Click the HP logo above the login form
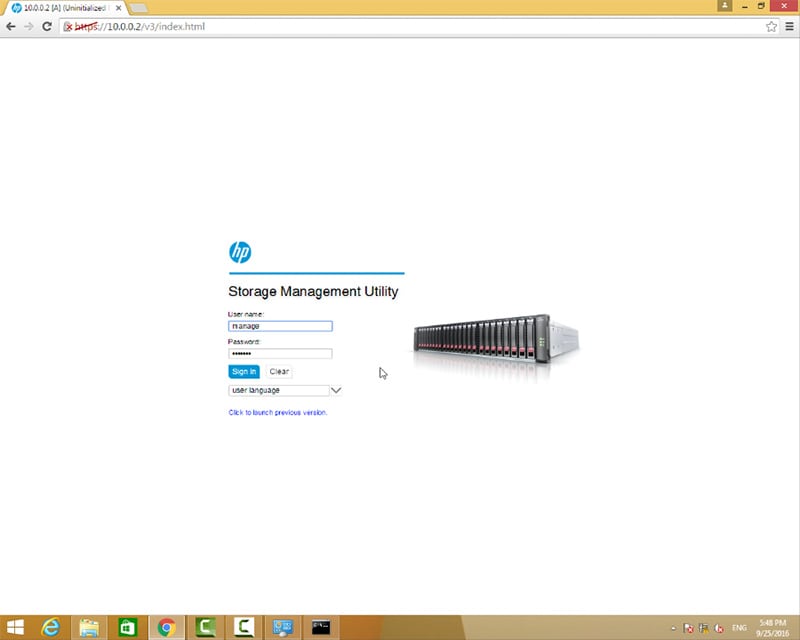This screenshot has width=800, height=640. tap(240, 252)
